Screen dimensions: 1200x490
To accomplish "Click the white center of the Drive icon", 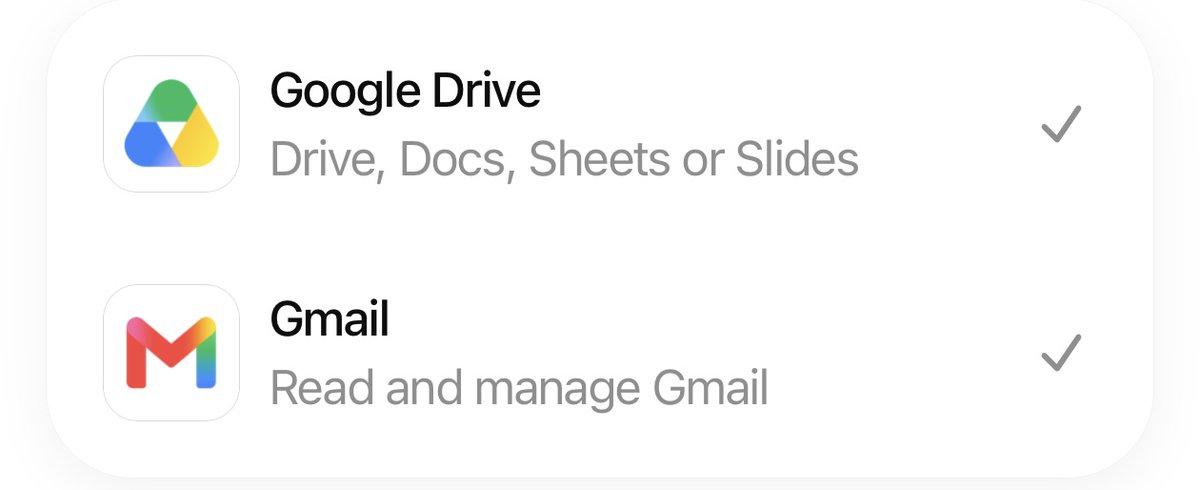I will (172, 130).
